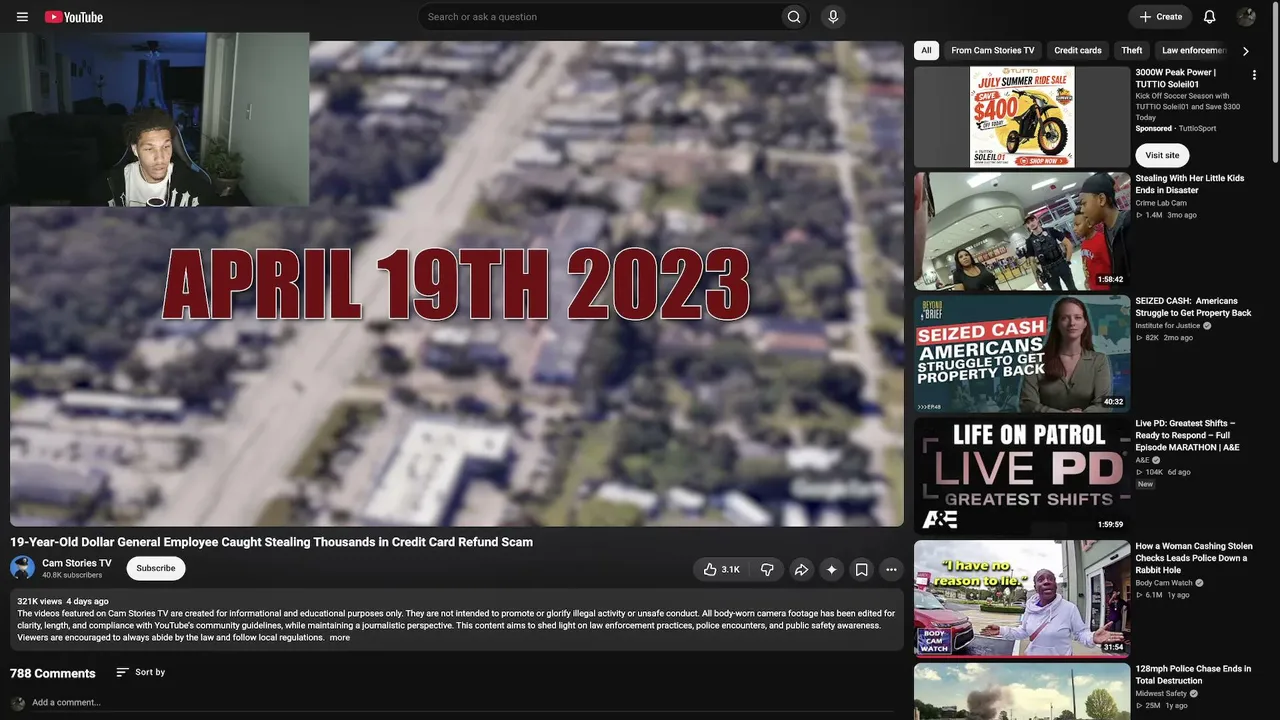Open the Sort by comments menu
The height and width of the screenshot is (720, 1280).
pos(140,673)
